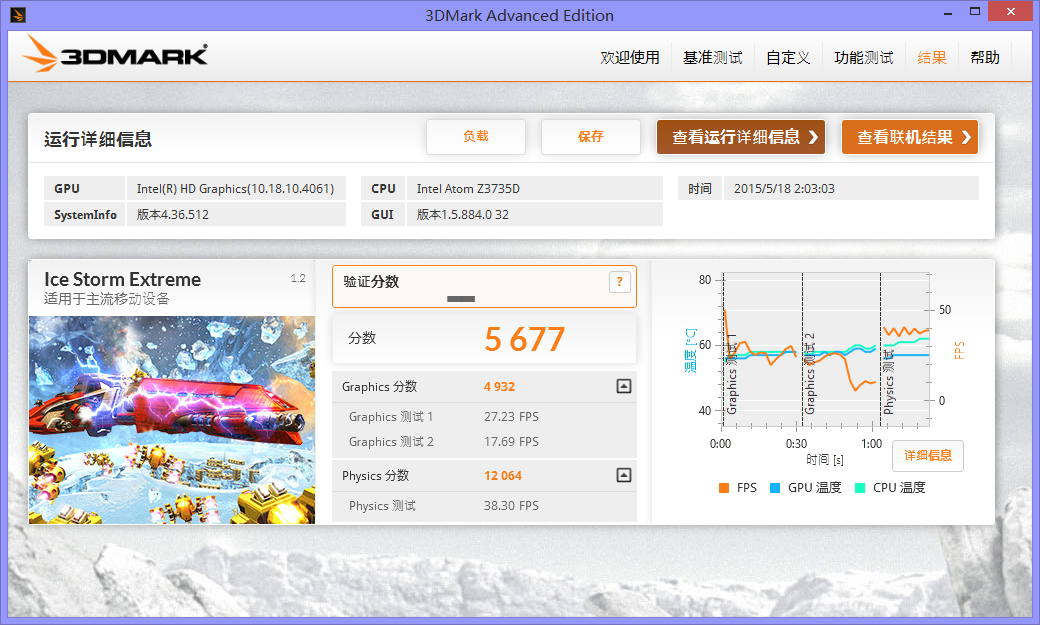The height and width of the screenshot is (625, 1040).
Task: Click the Graphics score value 4 932
Action: pos(499,387)
